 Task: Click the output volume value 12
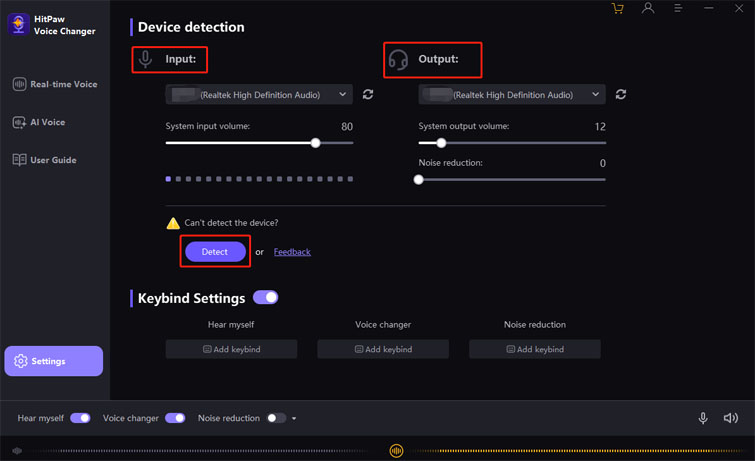click(600, 127)
